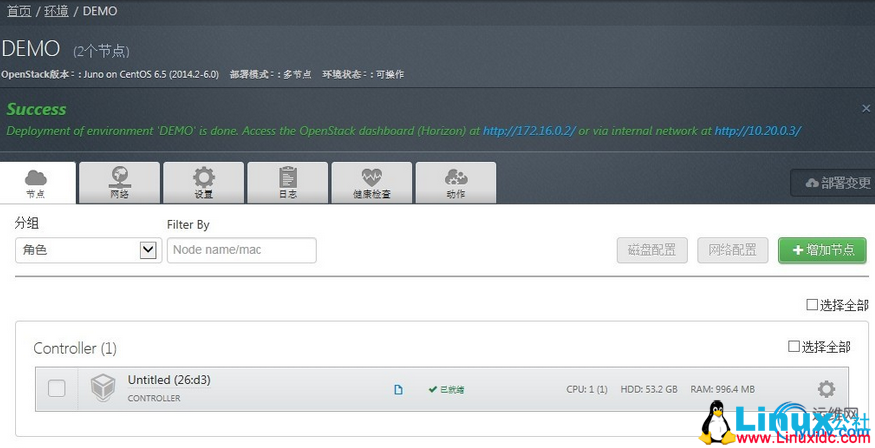Open internal network link http://10.20.0.3/
Image resolution: width=875 pixels, height=448 pixels.
pos(758,131)
